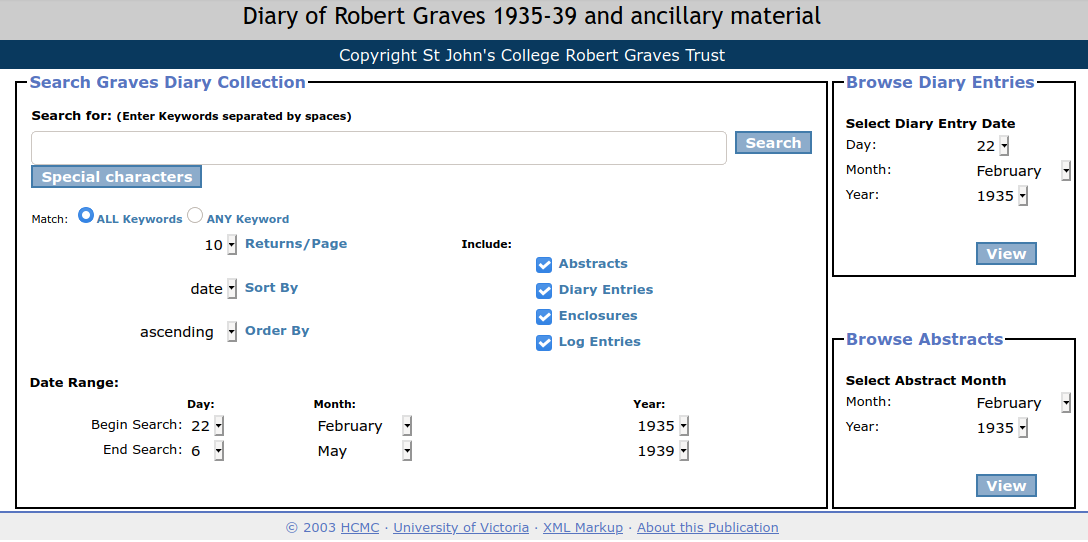Toggle the Diary Entries checkbox
The image size is (1088, 542).
(x=544, y=291)
